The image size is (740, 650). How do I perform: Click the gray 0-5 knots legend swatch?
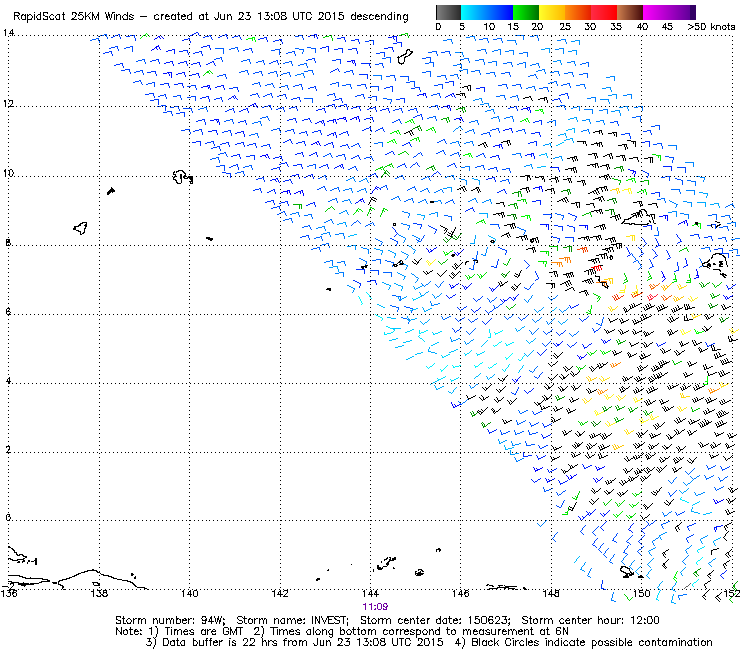click(448, 12)
